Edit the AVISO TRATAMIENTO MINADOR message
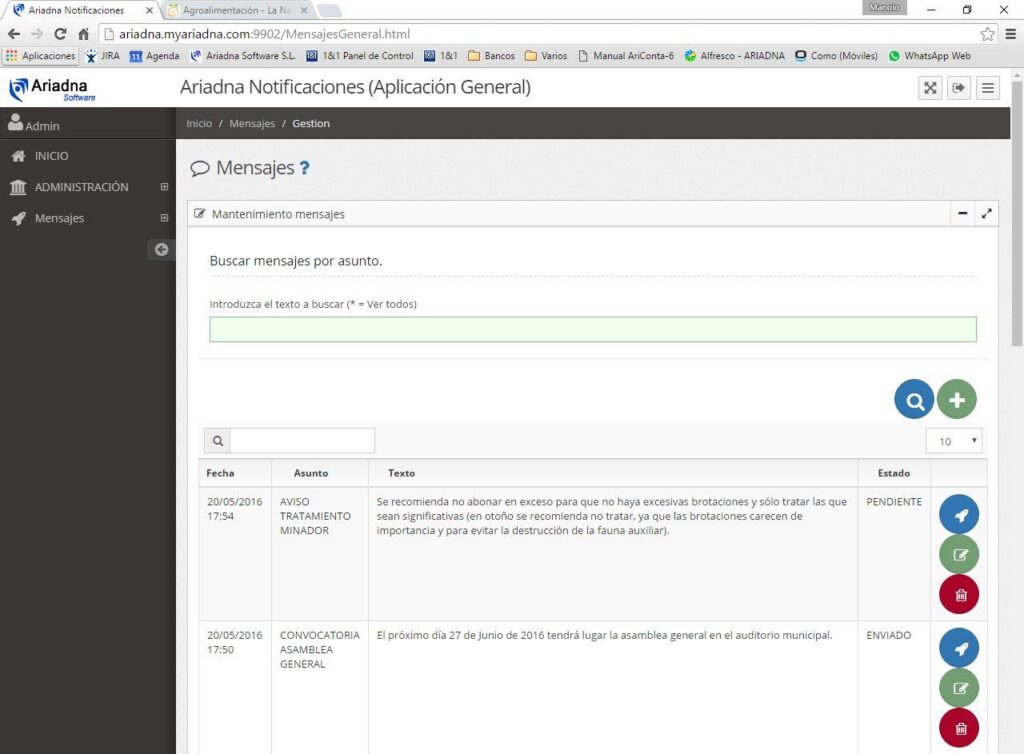This screenshot has width=1024, height=754. (958, 554)
